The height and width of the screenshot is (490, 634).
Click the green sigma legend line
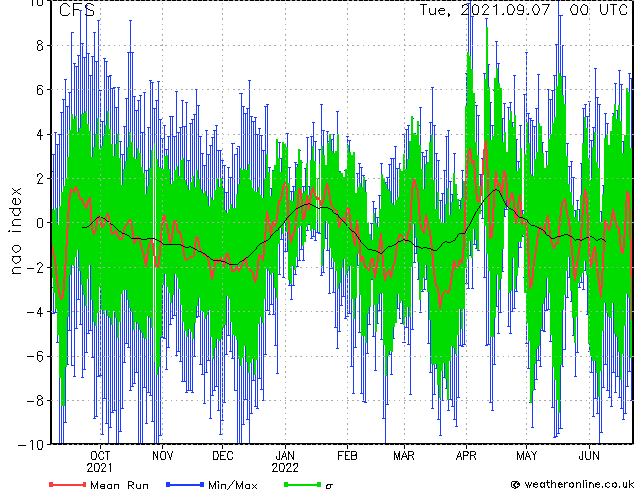302,484
